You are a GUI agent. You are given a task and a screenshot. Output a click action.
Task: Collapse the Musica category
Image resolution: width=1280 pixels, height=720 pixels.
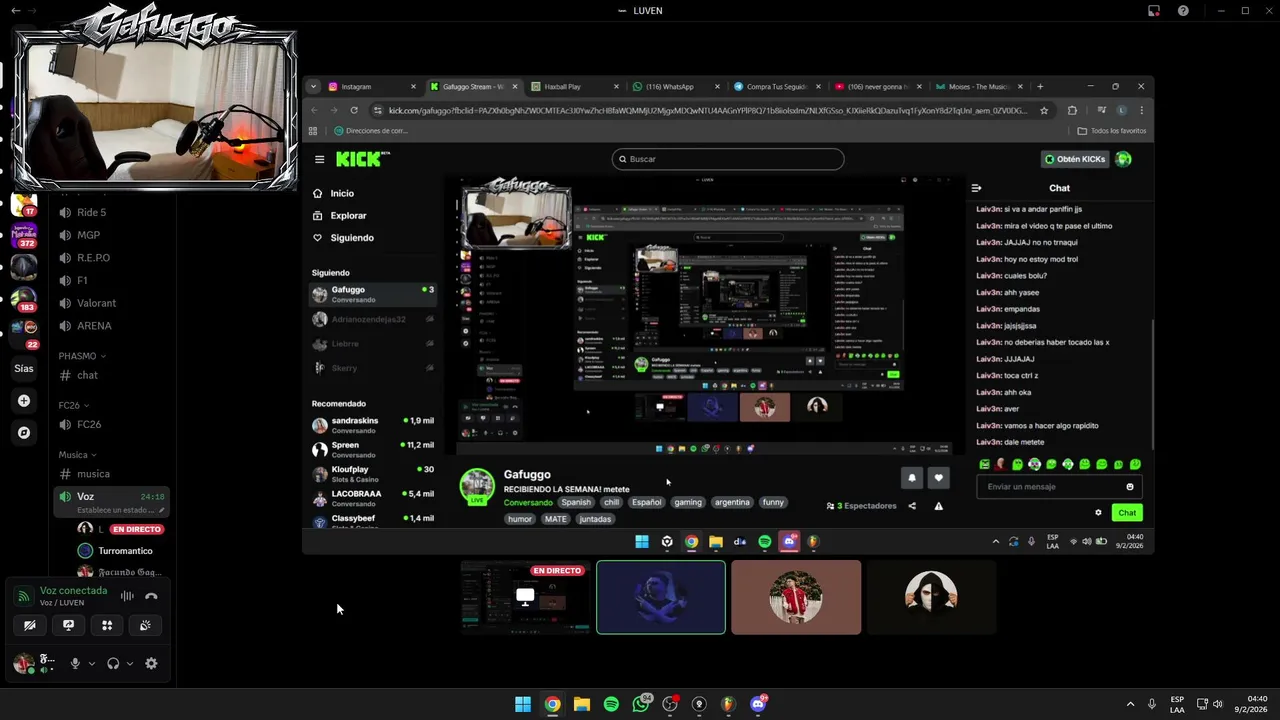[x=79, y=455]
